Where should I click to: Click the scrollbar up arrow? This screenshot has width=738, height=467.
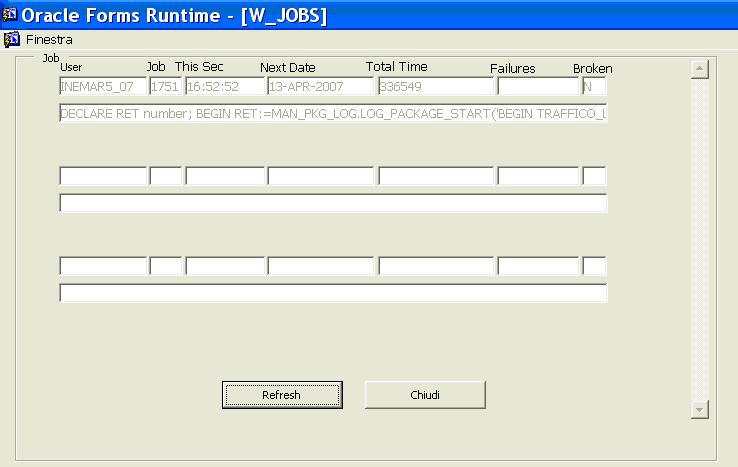[x=700, y=69]
